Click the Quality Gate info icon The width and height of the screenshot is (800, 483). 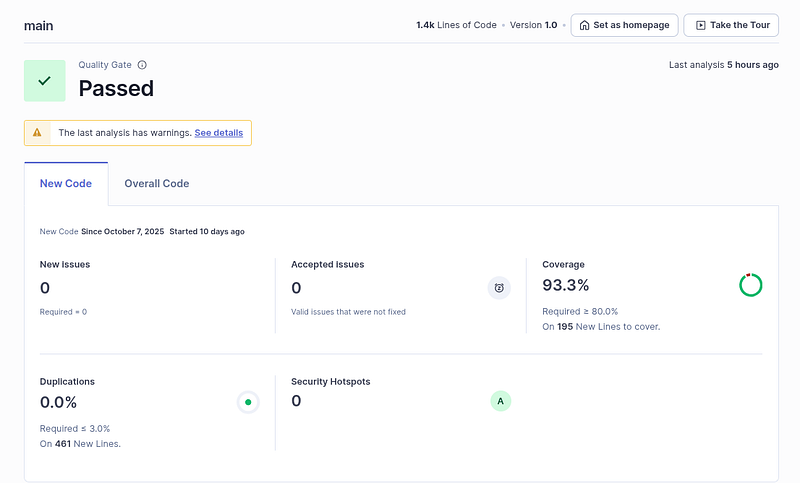coord(142,65)
